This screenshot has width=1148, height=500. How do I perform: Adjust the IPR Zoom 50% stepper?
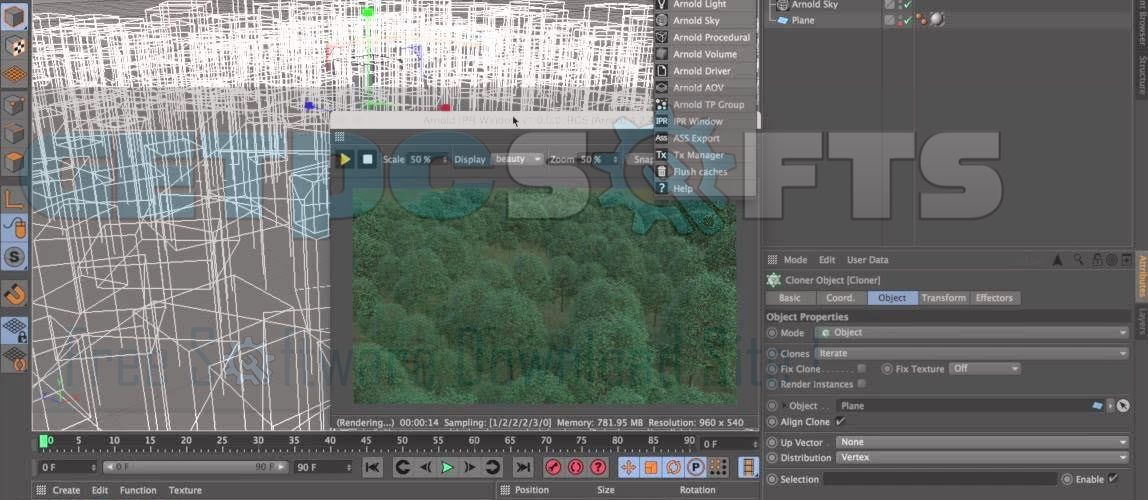616,159
